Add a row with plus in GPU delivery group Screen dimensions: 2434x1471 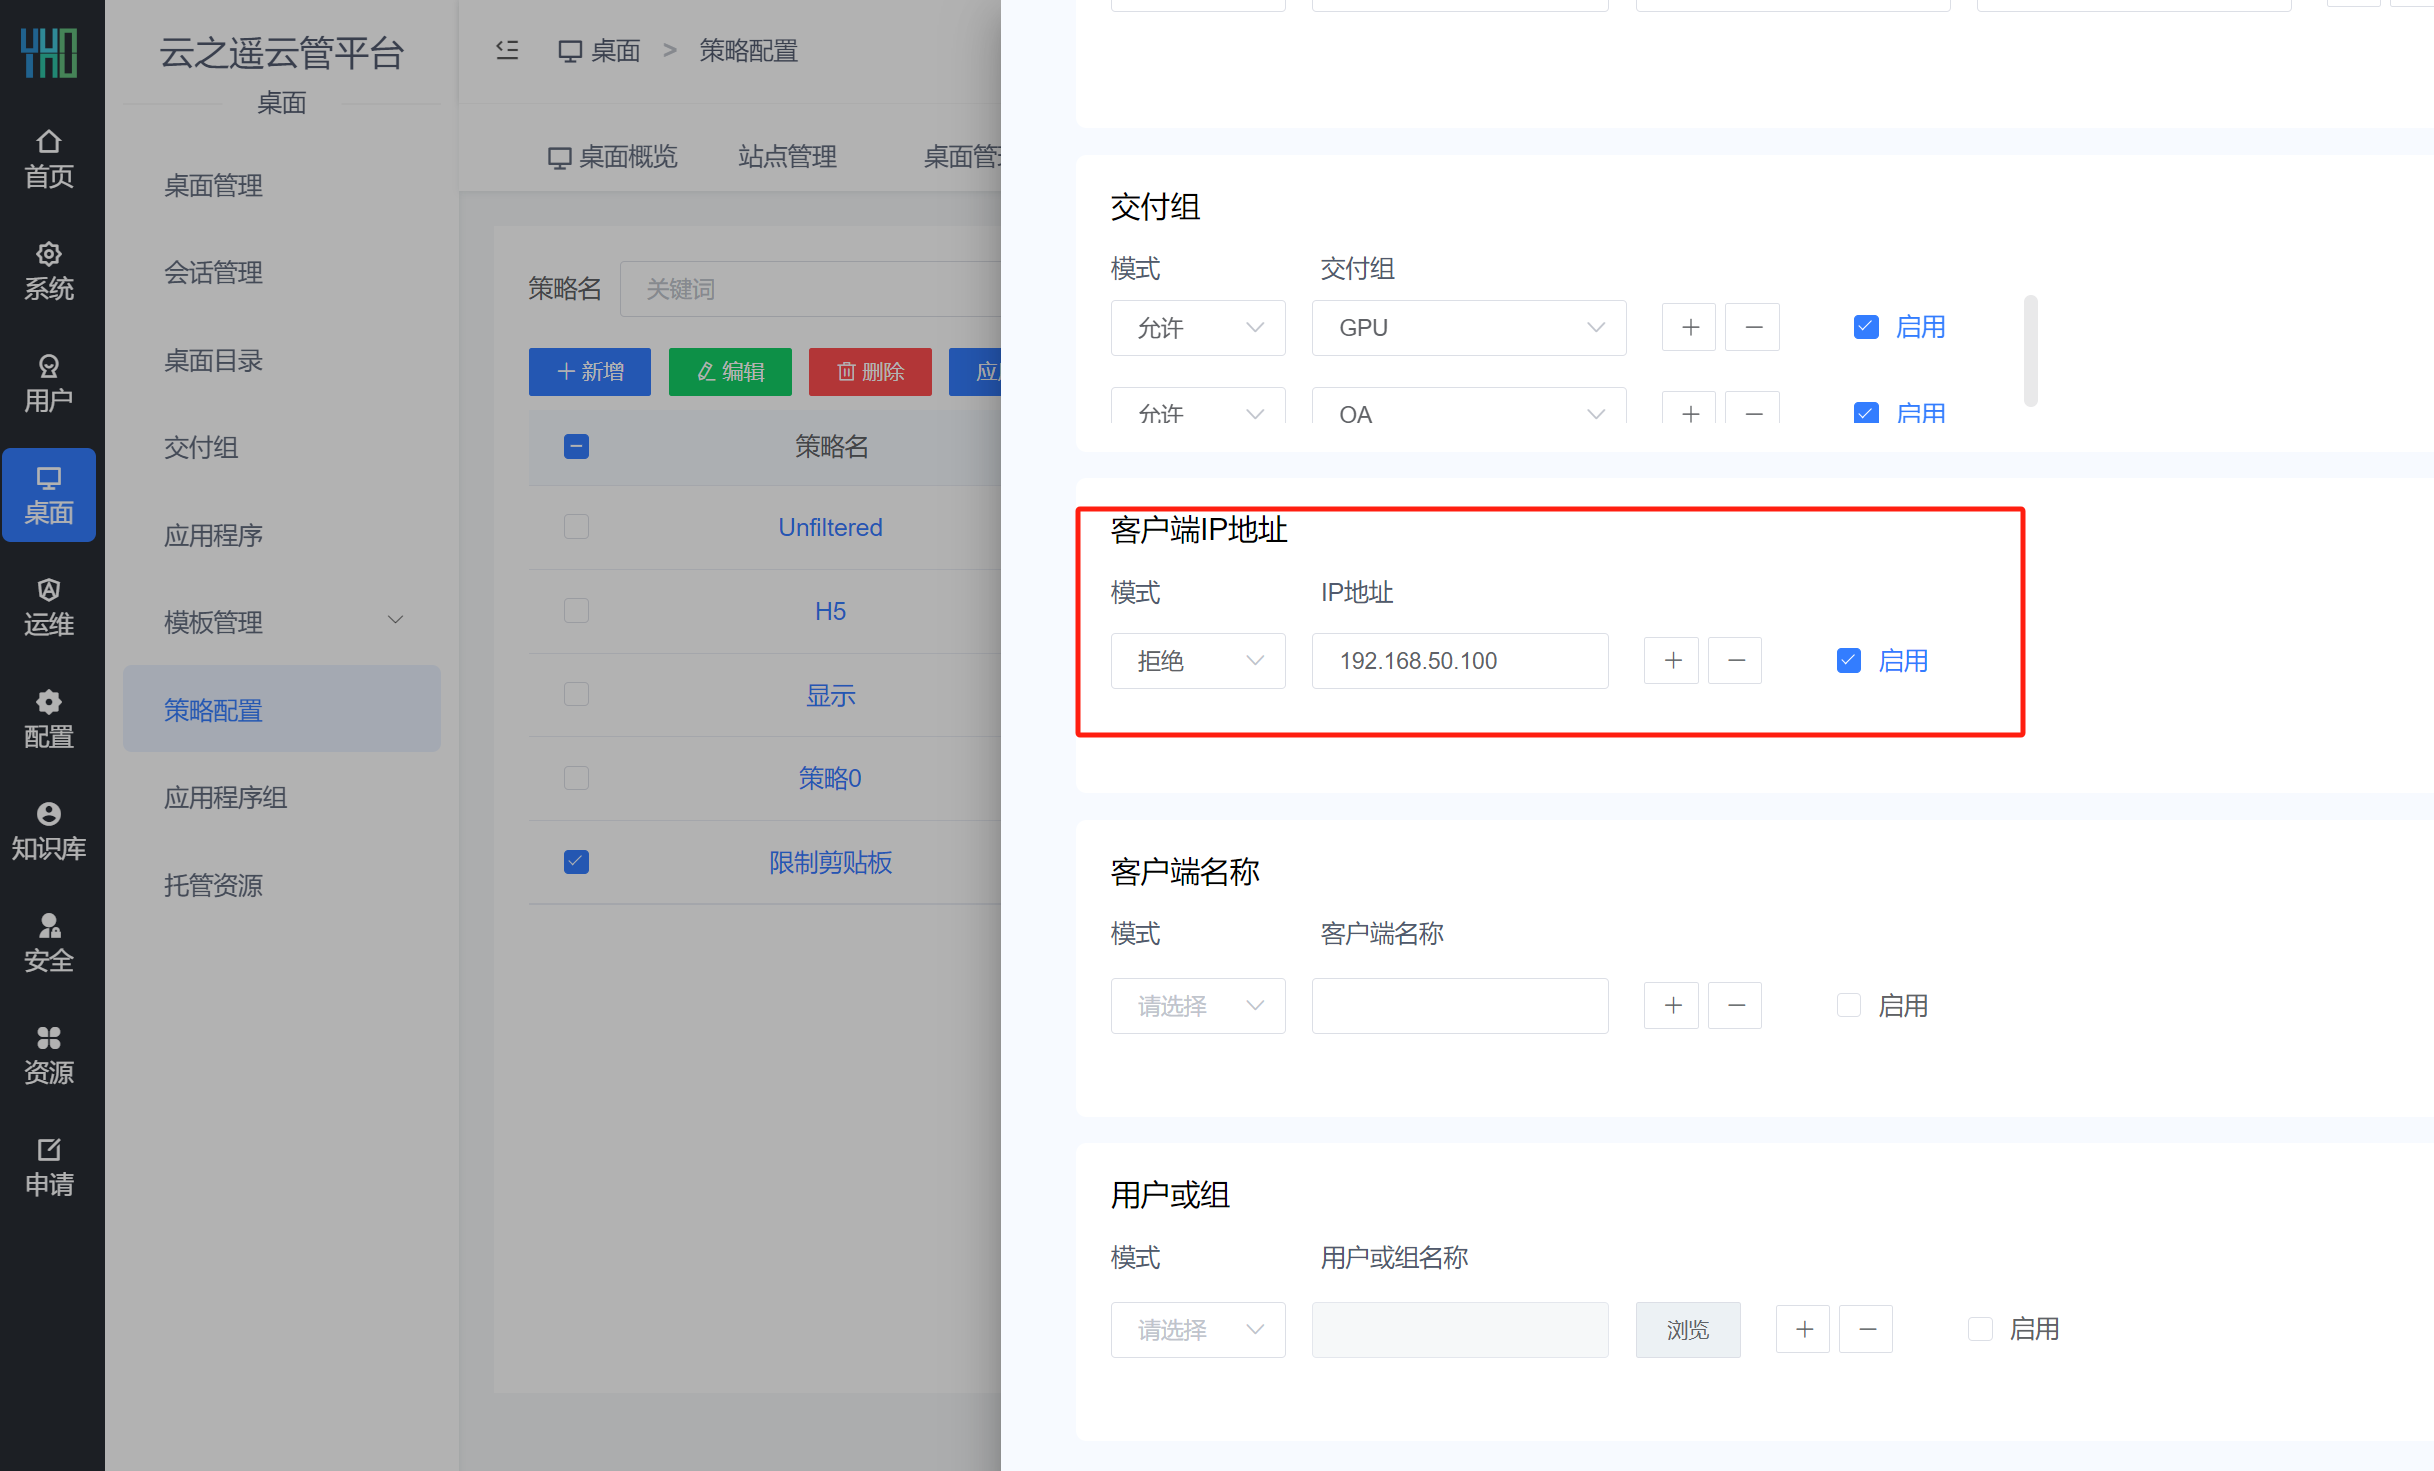[1689, 328]
